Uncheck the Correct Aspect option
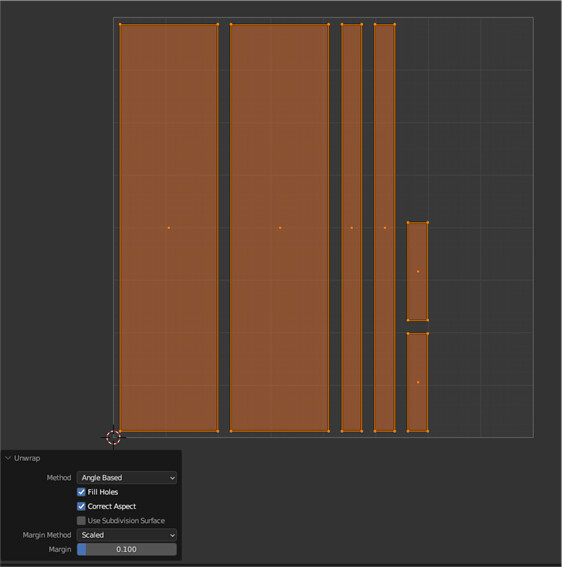This screenshot has height=567, width=562. click(81, 506)
